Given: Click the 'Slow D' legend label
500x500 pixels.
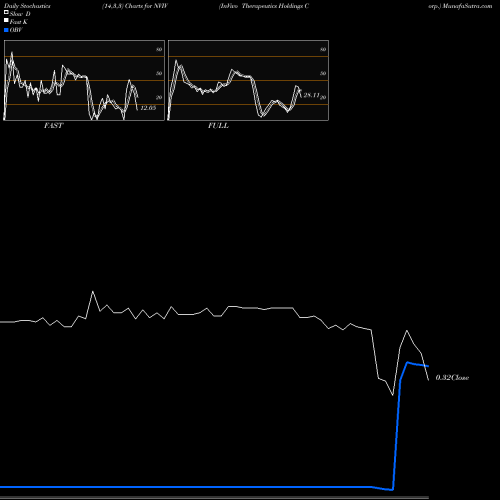Looking at the screenshot, I should 20,14.
